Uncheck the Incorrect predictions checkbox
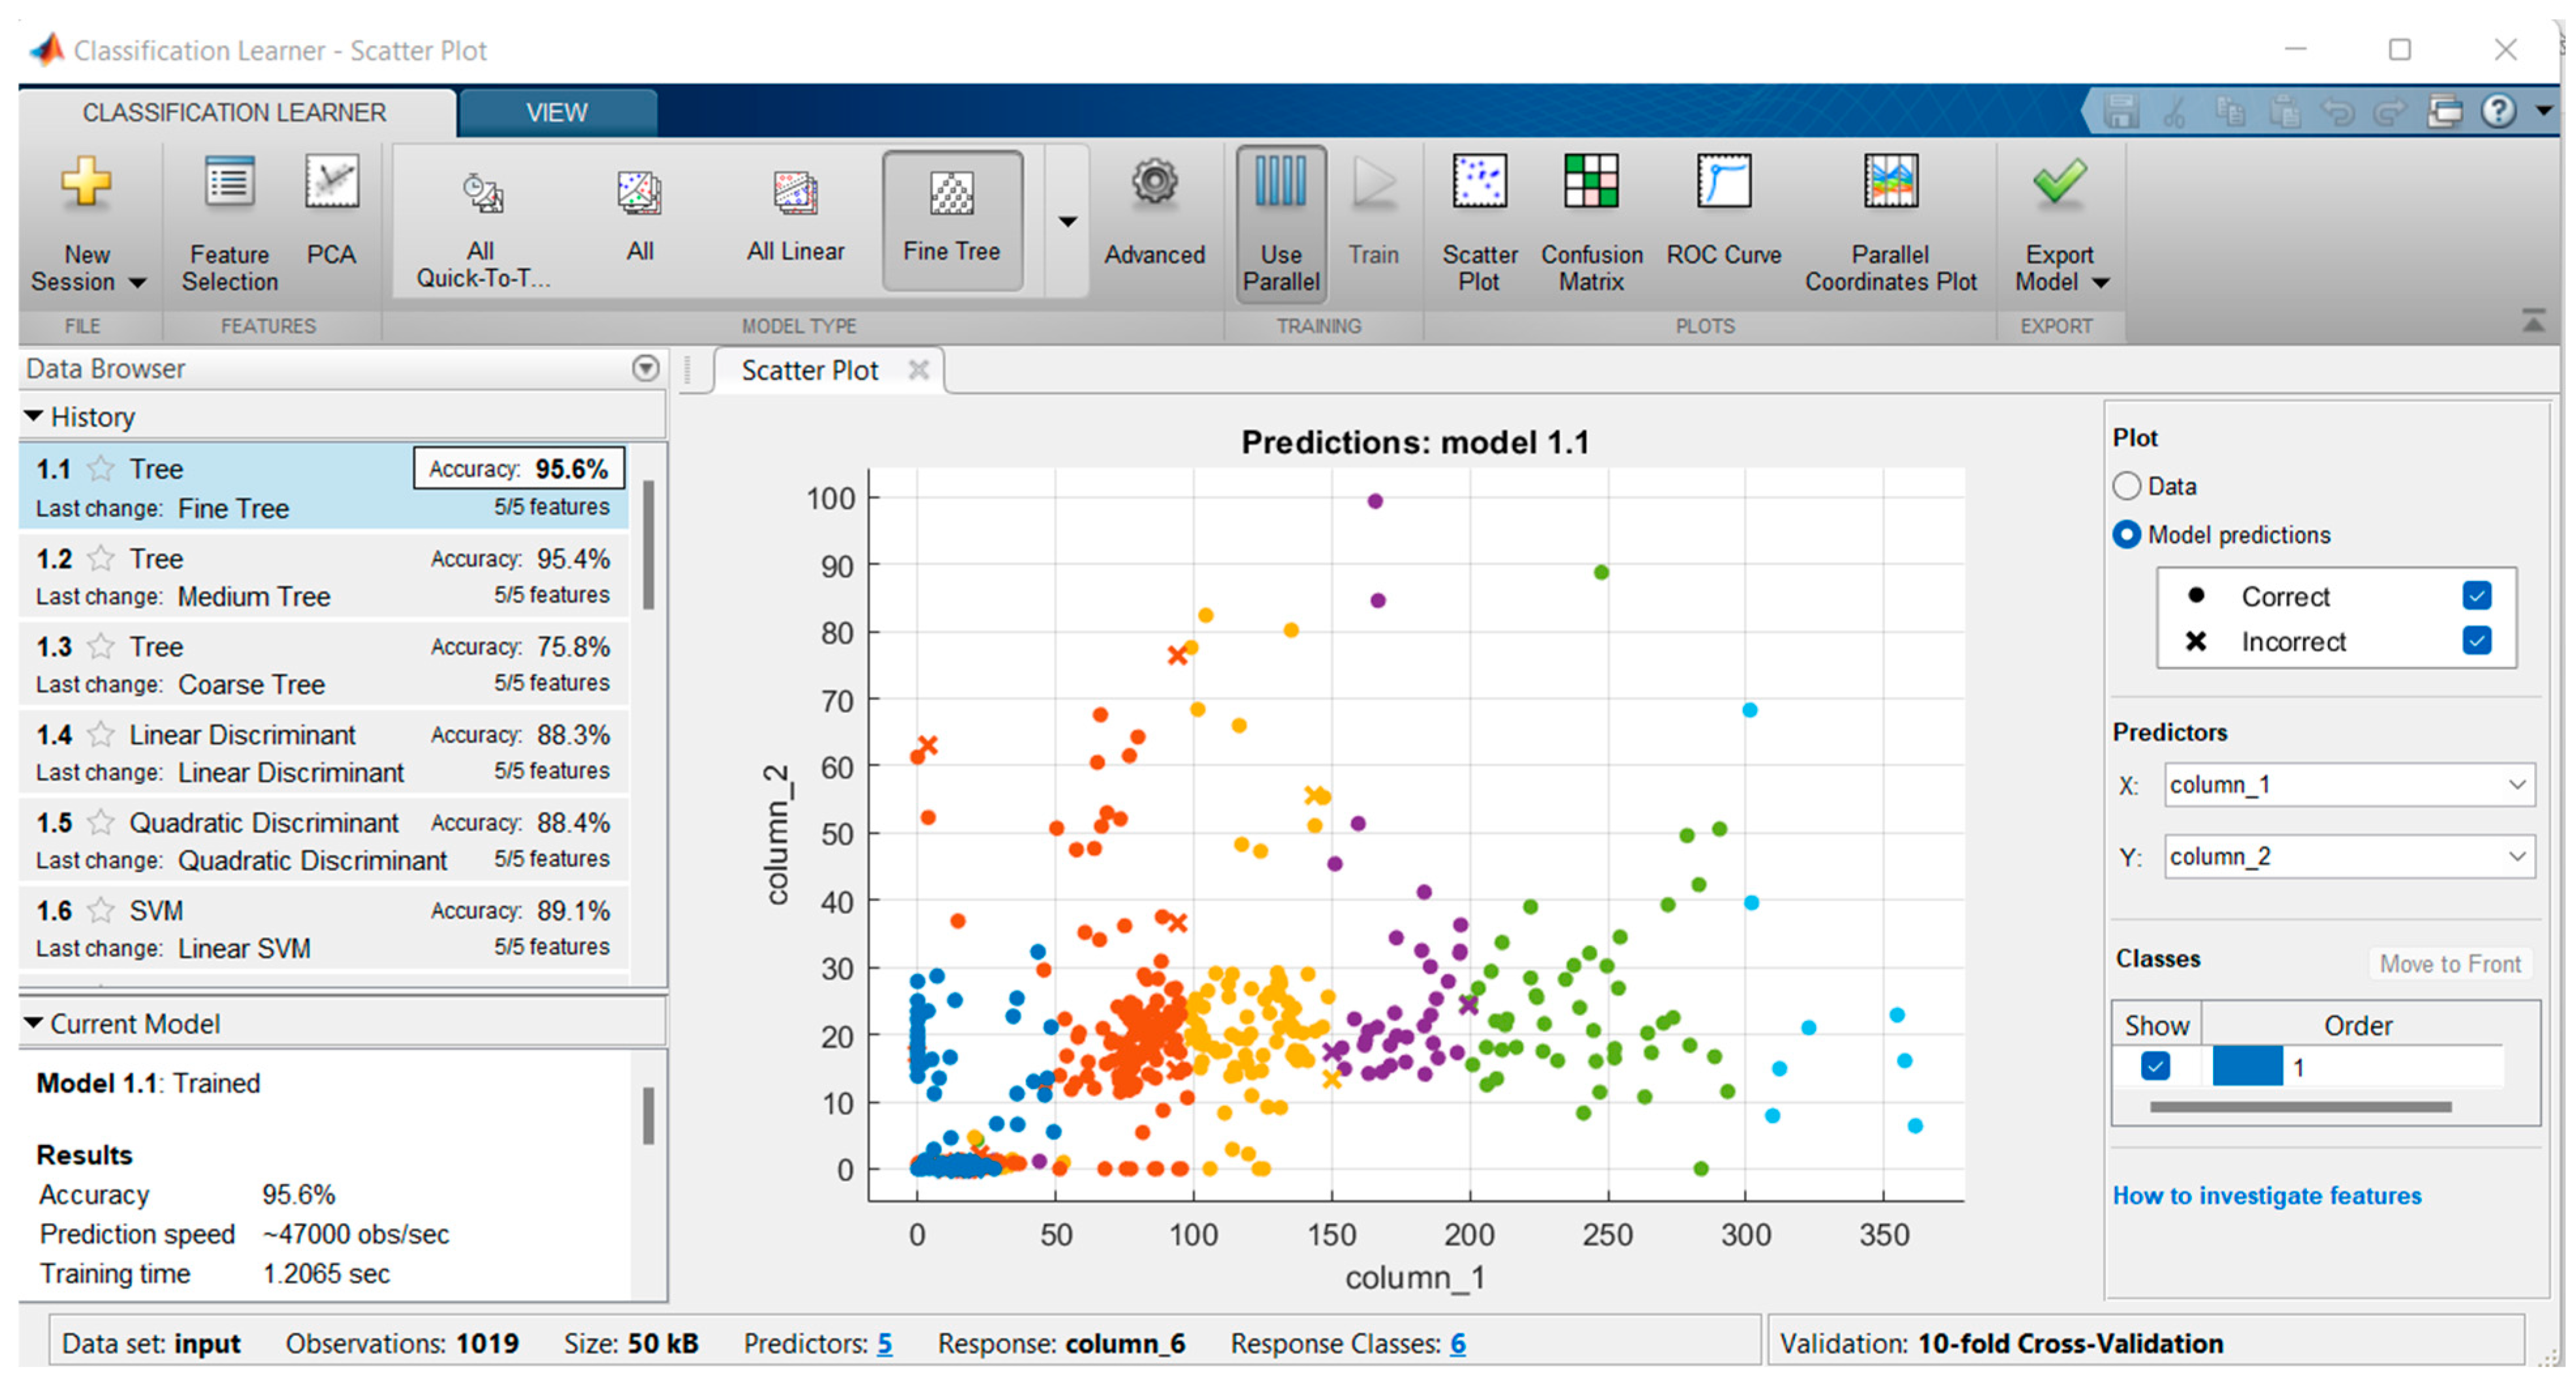This screenshot has width=2576, height=1390. [x=2476, y=641]
